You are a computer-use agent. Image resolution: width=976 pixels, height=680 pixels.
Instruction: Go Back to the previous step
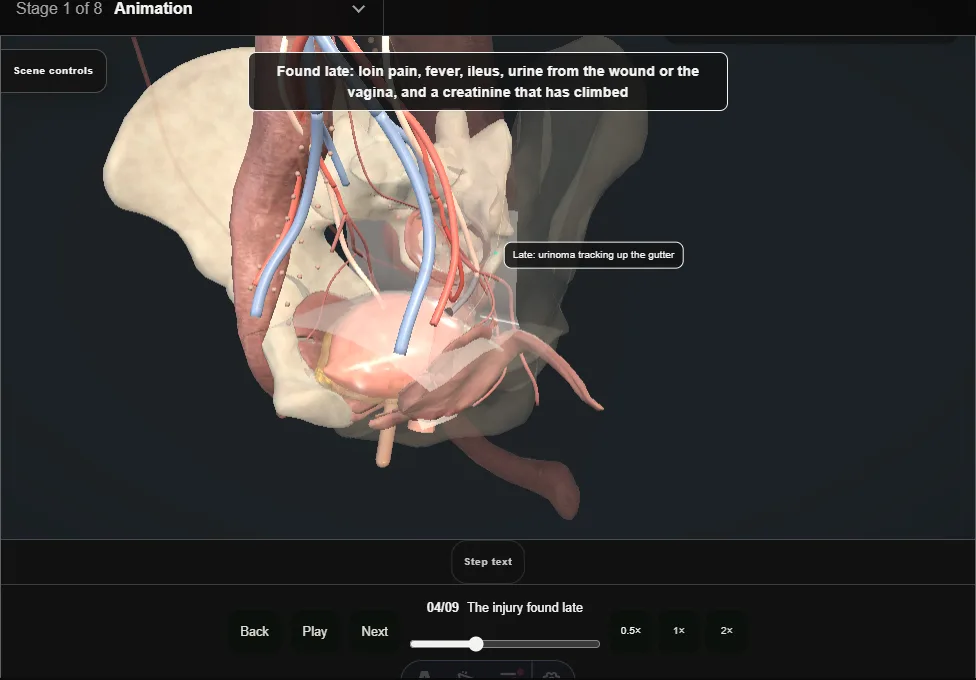255,631
